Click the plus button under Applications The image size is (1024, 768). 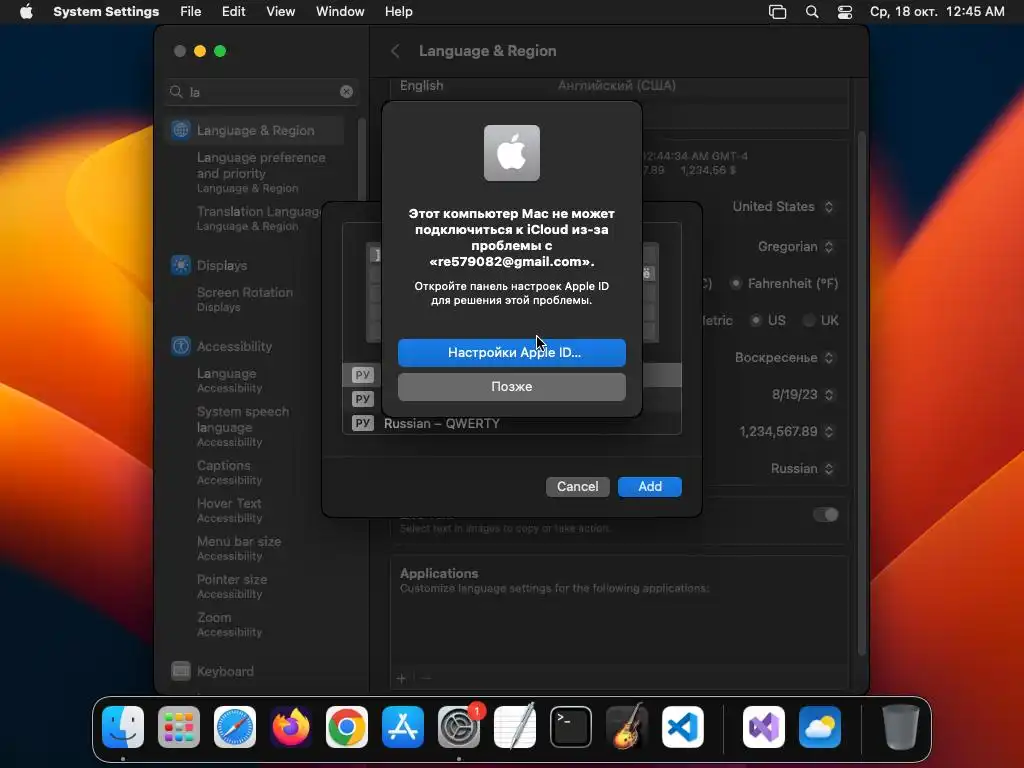pyautogui.click(x=401, y=679)
